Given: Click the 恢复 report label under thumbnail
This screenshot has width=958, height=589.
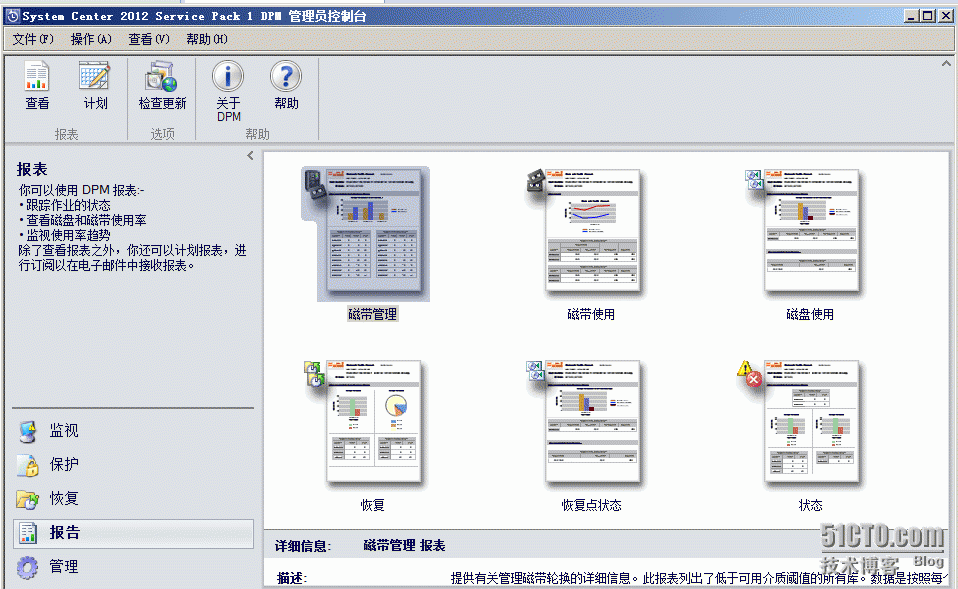Looking at the screenshot, I should click(373, 505).
